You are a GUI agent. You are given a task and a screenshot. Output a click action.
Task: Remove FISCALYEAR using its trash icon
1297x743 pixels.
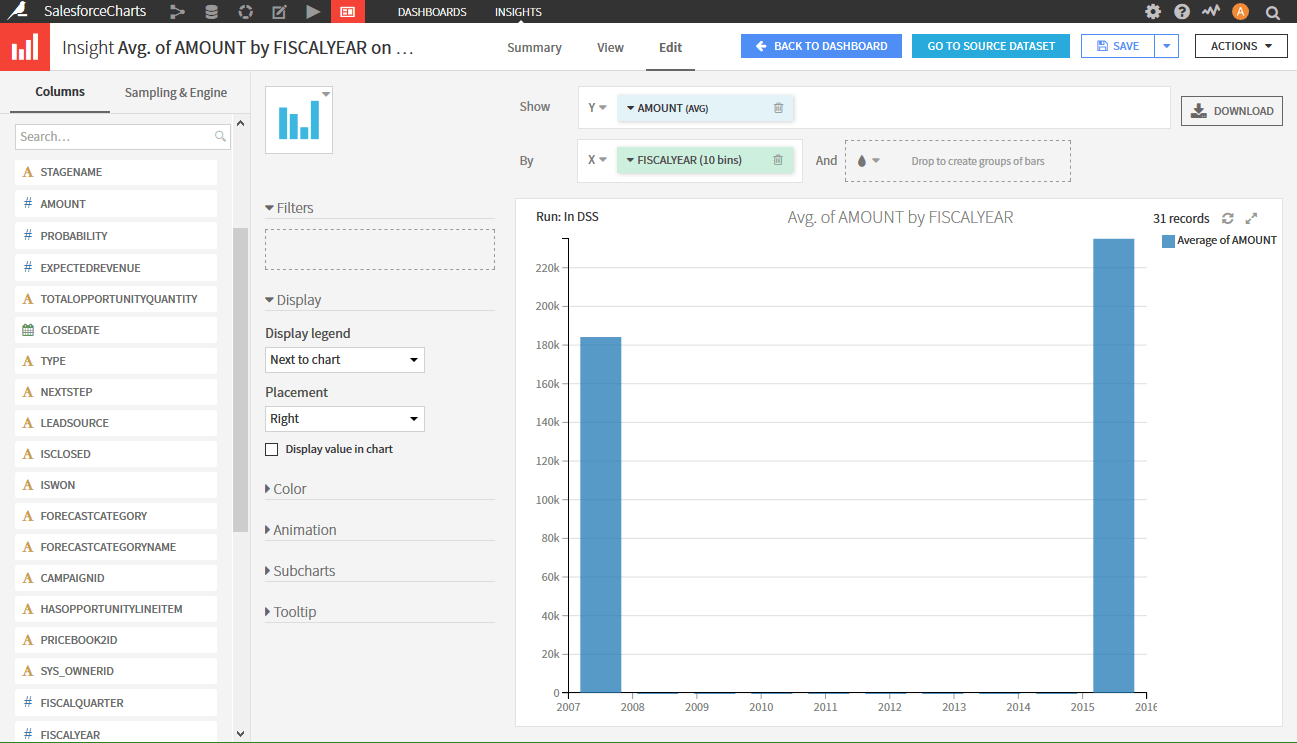[x=780, y=159]
